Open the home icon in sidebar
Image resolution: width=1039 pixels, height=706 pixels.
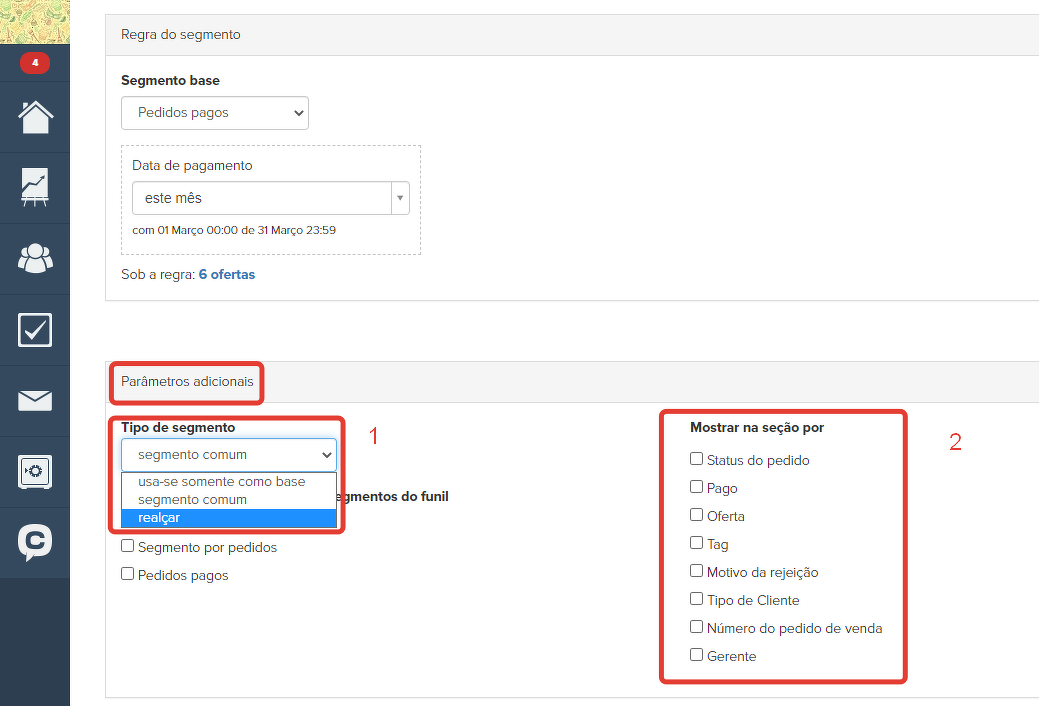[35, 117]
